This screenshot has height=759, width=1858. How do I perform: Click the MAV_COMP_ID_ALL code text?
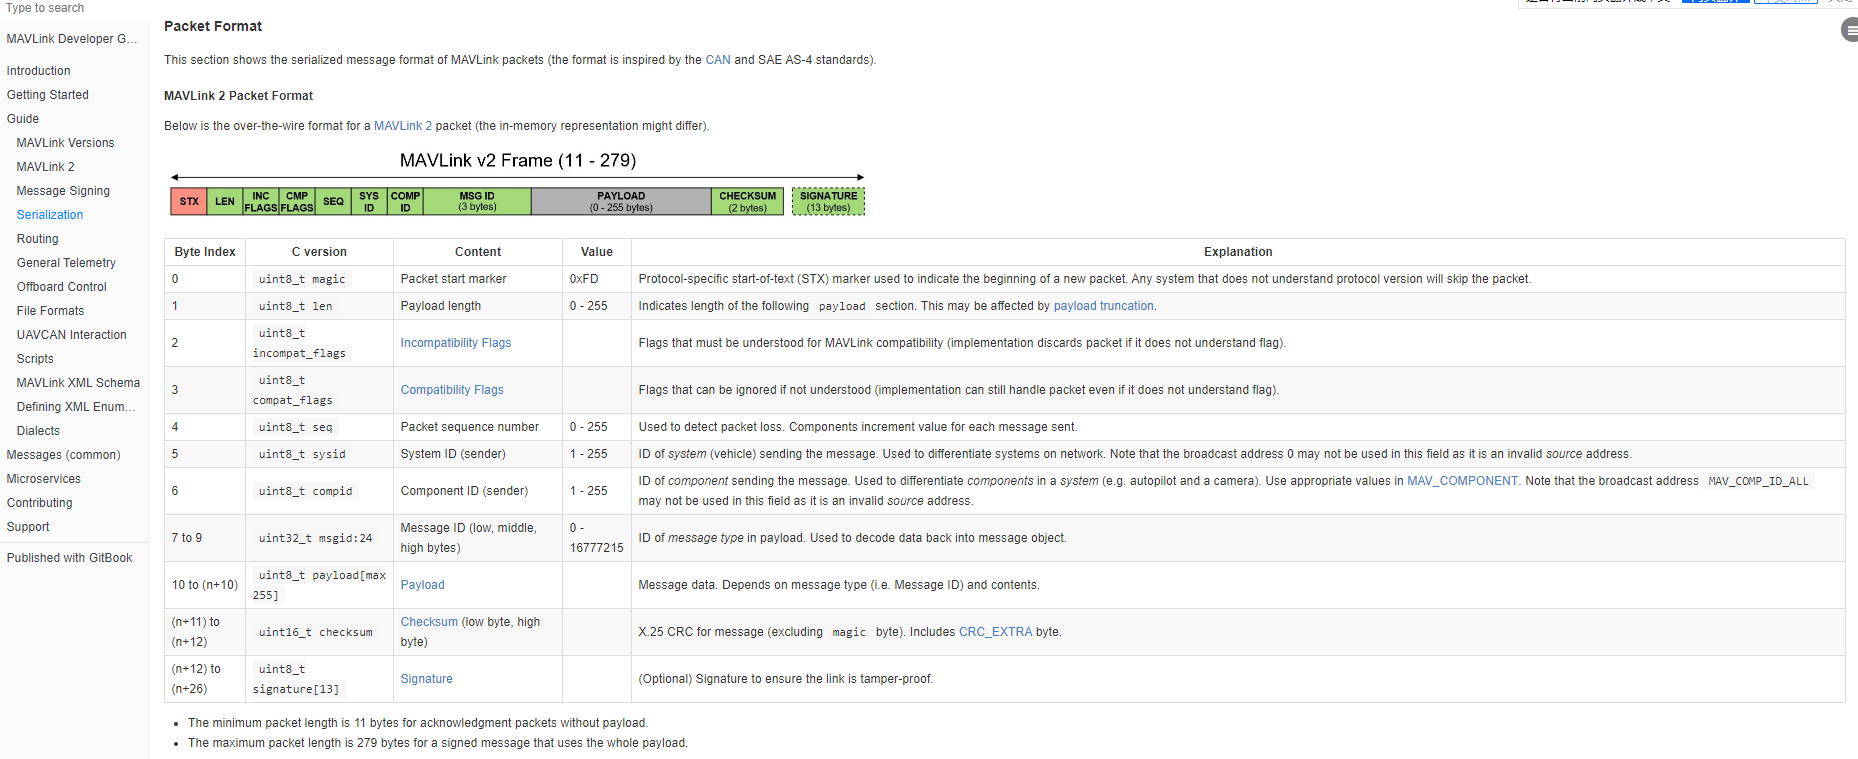click(x=1758, y=481)
